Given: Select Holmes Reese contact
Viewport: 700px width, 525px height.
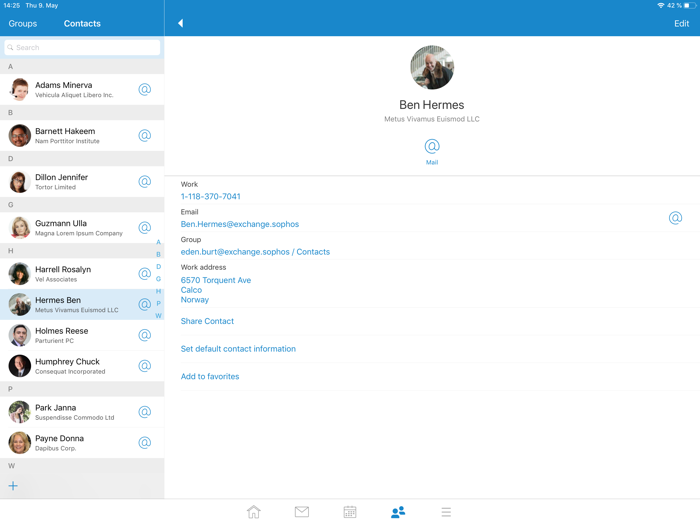Looking at the screenshot, I should coord(82,335).
